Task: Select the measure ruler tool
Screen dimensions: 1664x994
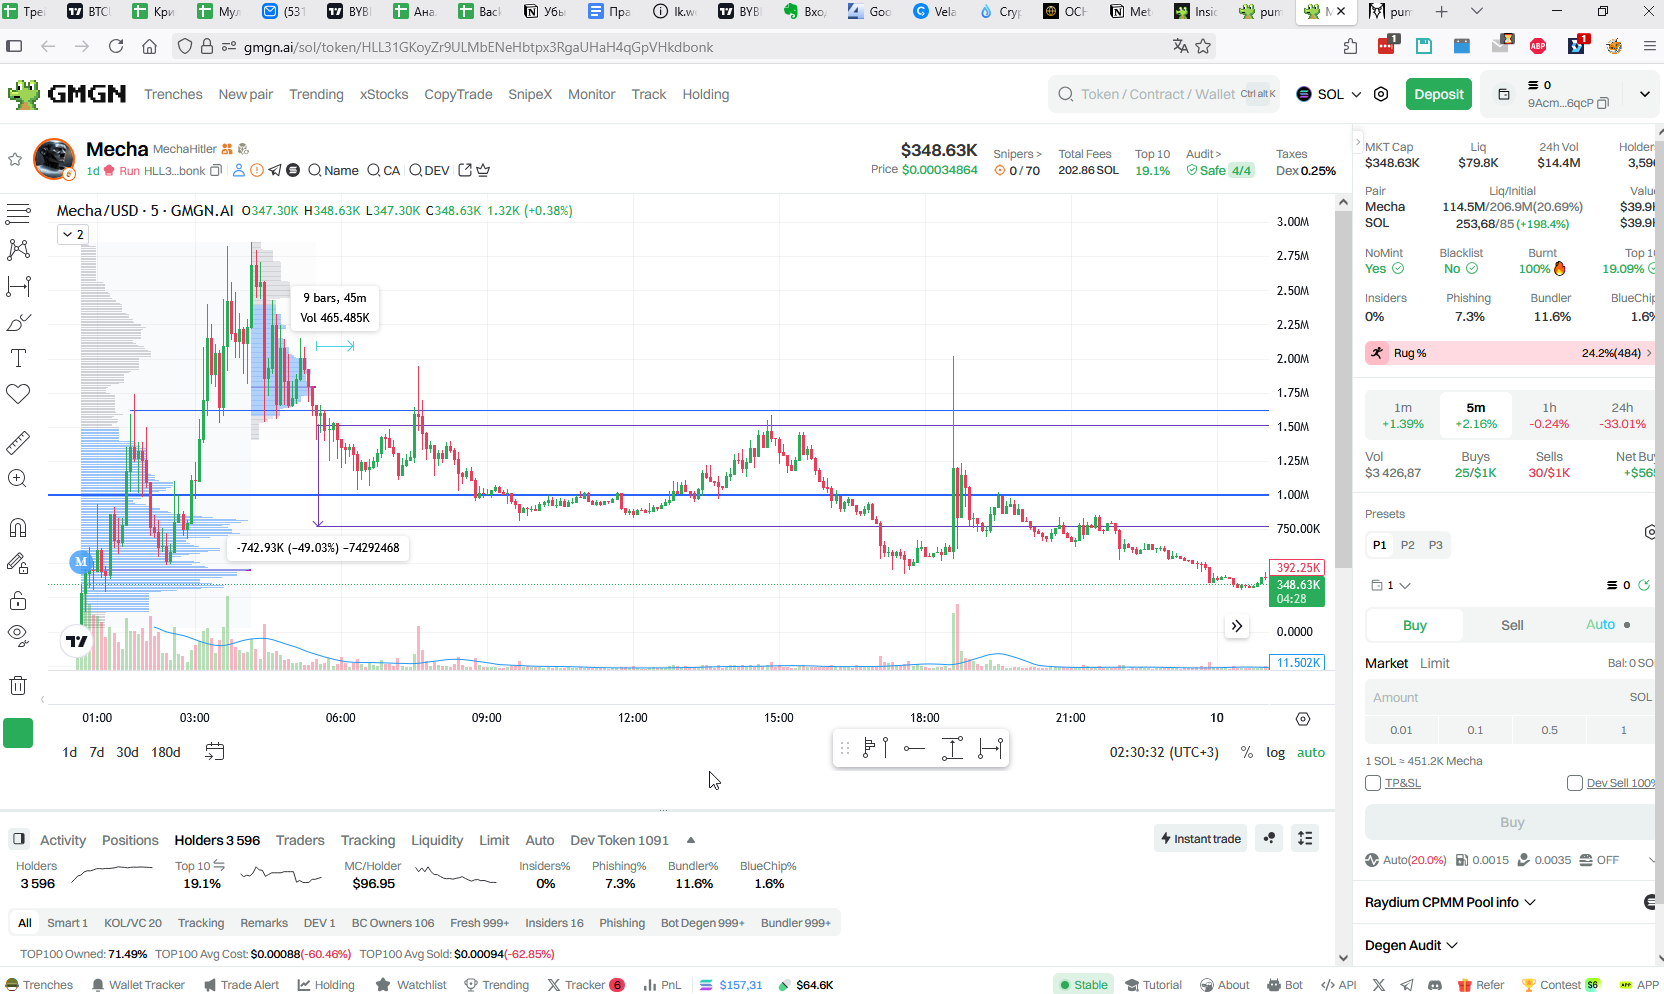Action: tap(18, 442)
